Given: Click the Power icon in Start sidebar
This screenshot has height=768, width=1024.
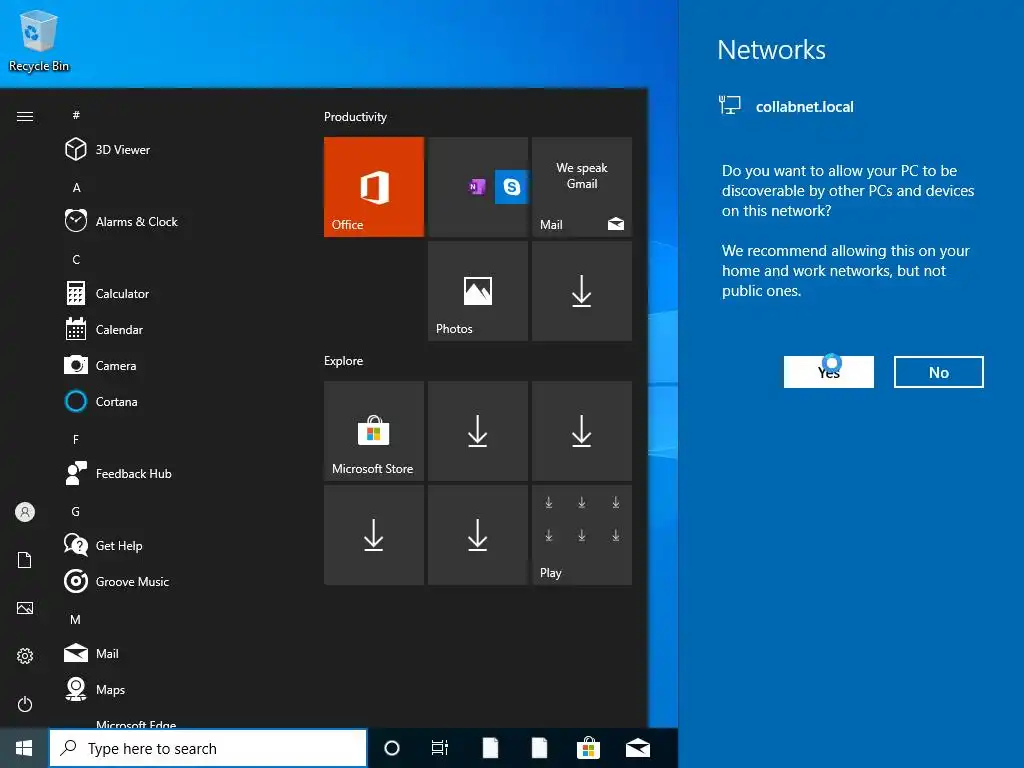Looking at the screenshot, I should click(25, 704).
